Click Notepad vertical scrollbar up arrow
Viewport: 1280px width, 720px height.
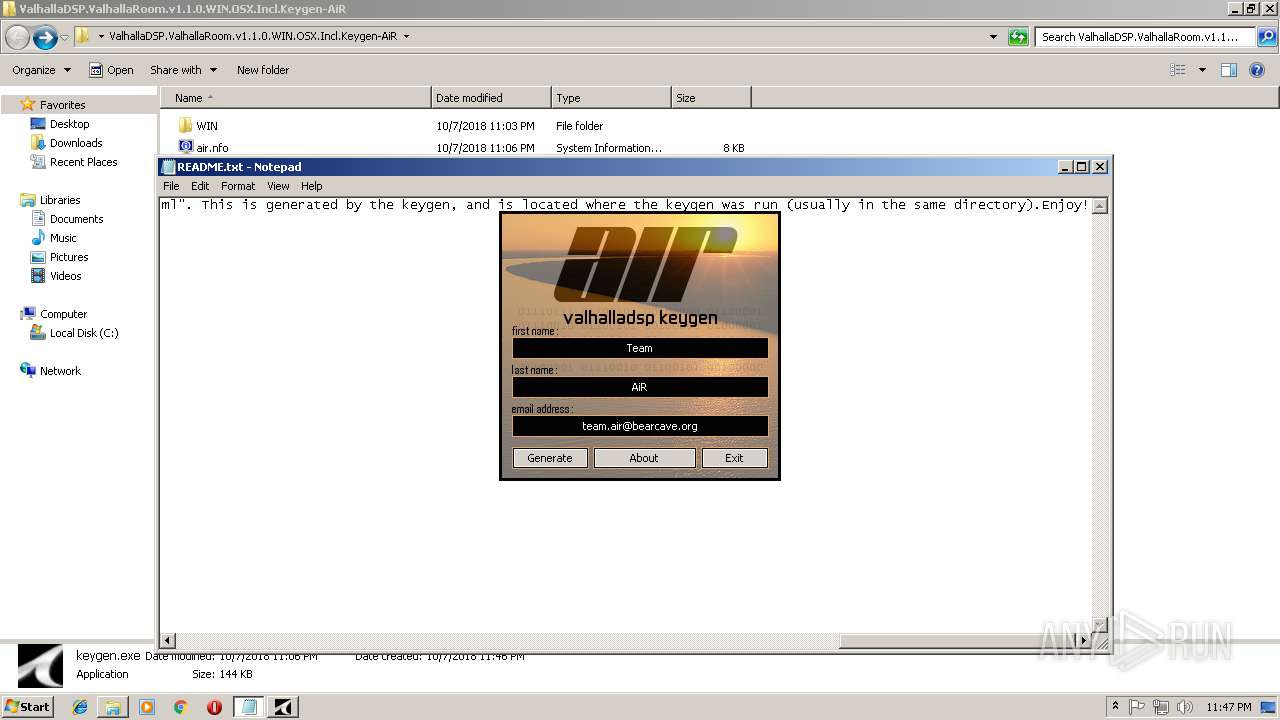(1100, 205)
